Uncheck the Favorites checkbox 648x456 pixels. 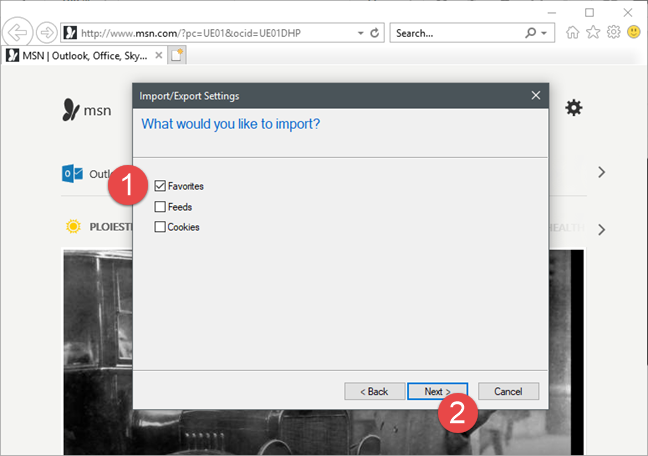click(x=160, y=186)
